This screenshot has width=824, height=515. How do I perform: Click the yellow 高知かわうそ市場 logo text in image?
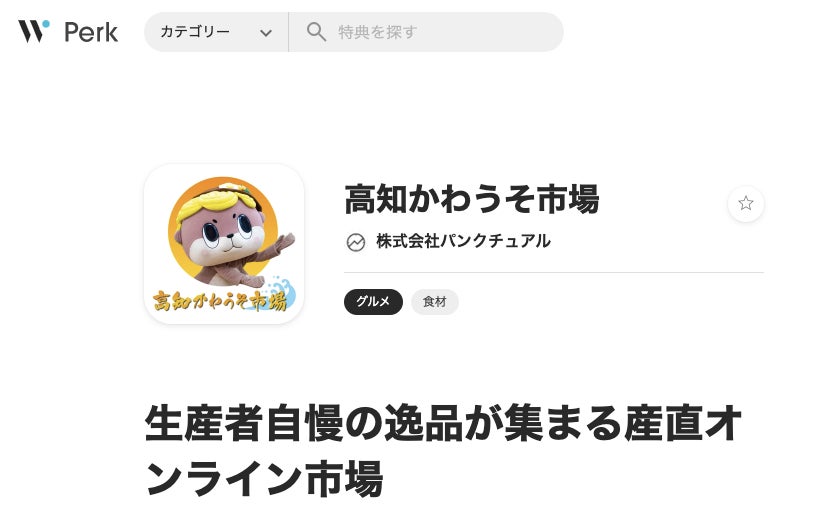220,301
